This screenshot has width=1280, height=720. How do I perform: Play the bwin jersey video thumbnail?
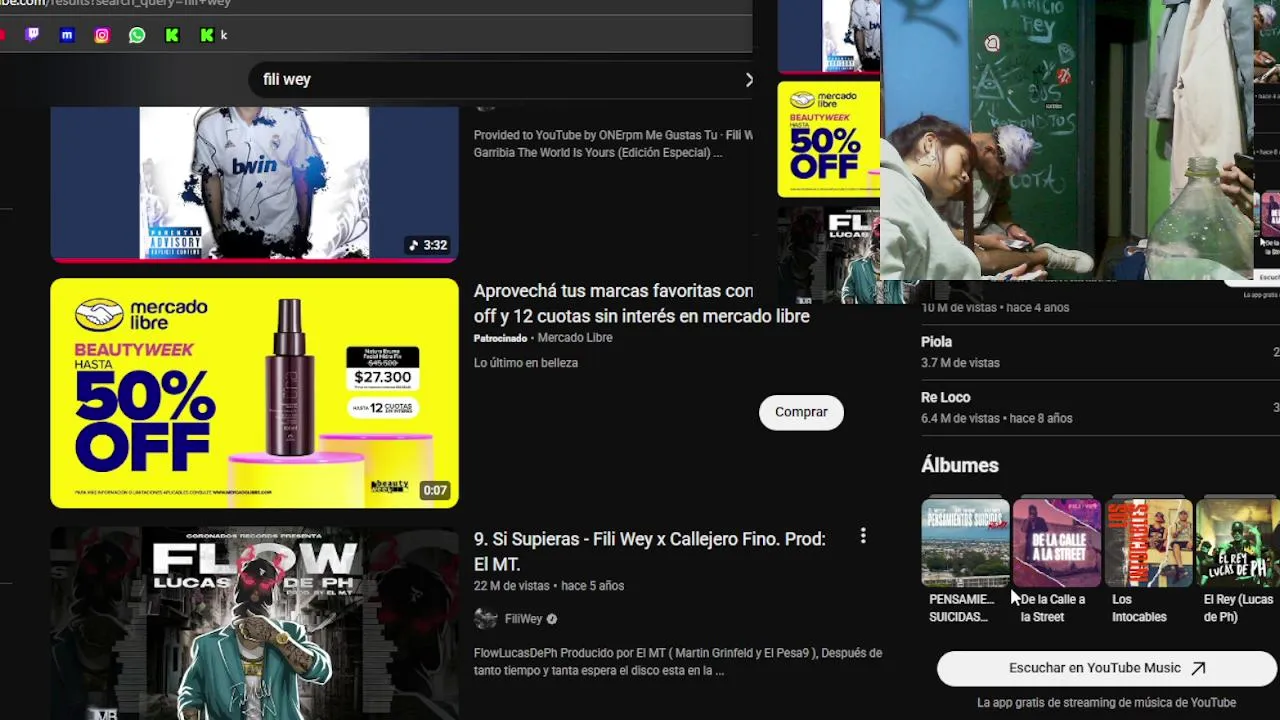point(254,184)
